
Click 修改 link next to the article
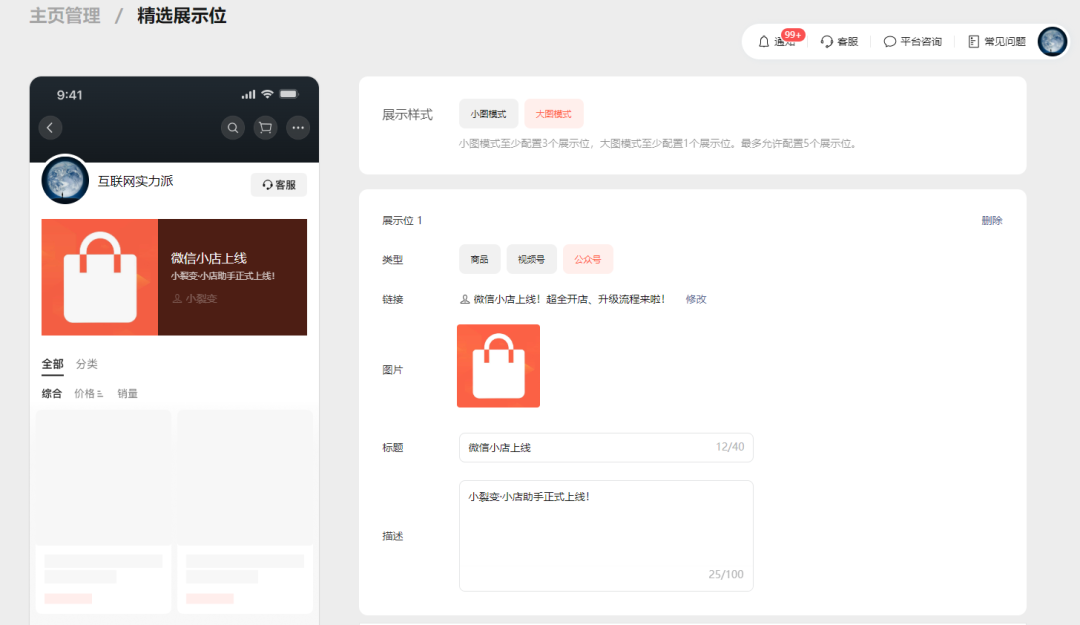(x=696, y=299)
